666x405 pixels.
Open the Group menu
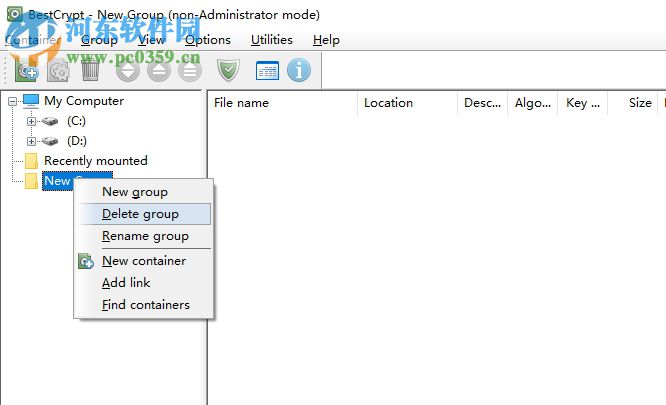coord(99,40)
